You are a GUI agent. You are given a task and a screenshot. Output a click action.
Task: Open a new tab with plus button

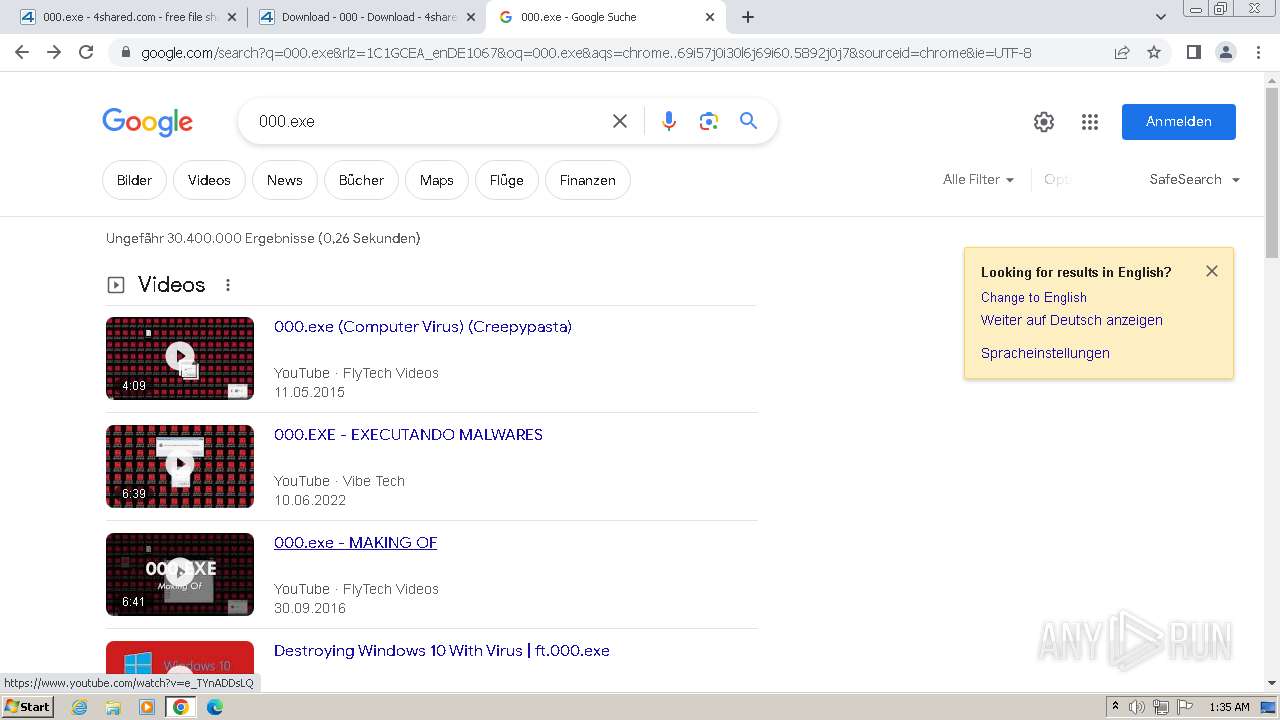748,17
